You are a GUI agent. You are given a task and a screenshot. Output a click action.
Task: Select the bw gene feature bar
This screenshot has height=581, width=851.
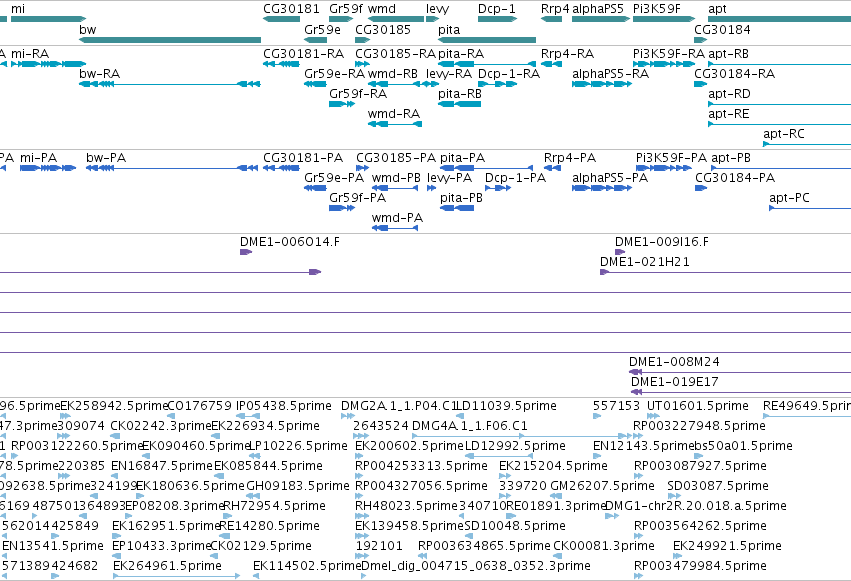click(x=170, y=40)
